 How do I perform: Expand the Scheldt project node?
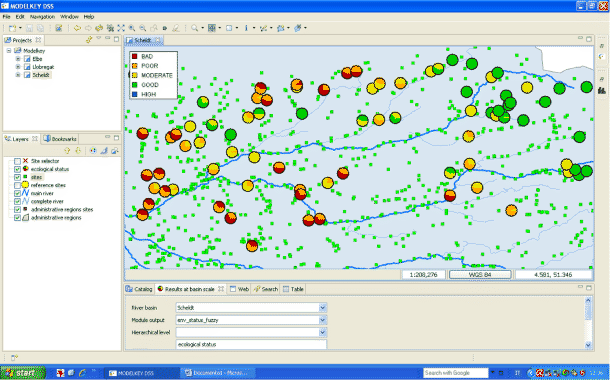pyautogui.click(x=18, y=75)
